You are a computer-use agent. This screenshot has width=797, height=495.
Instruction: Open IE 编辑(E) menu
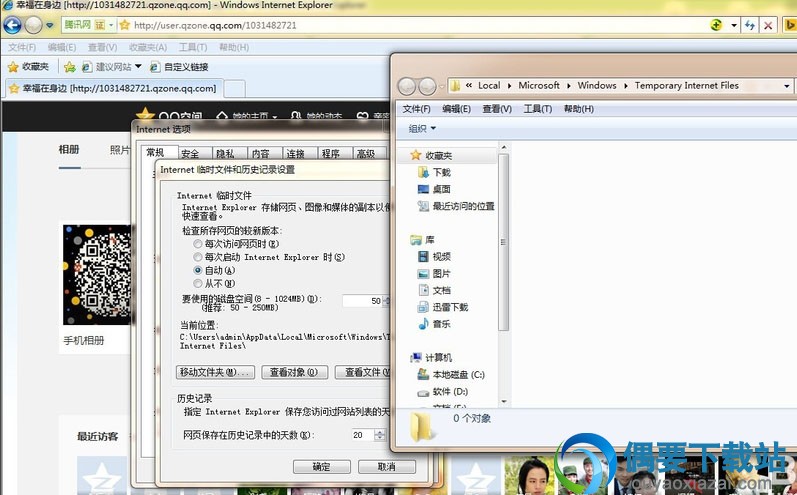(x=62, y=47)
